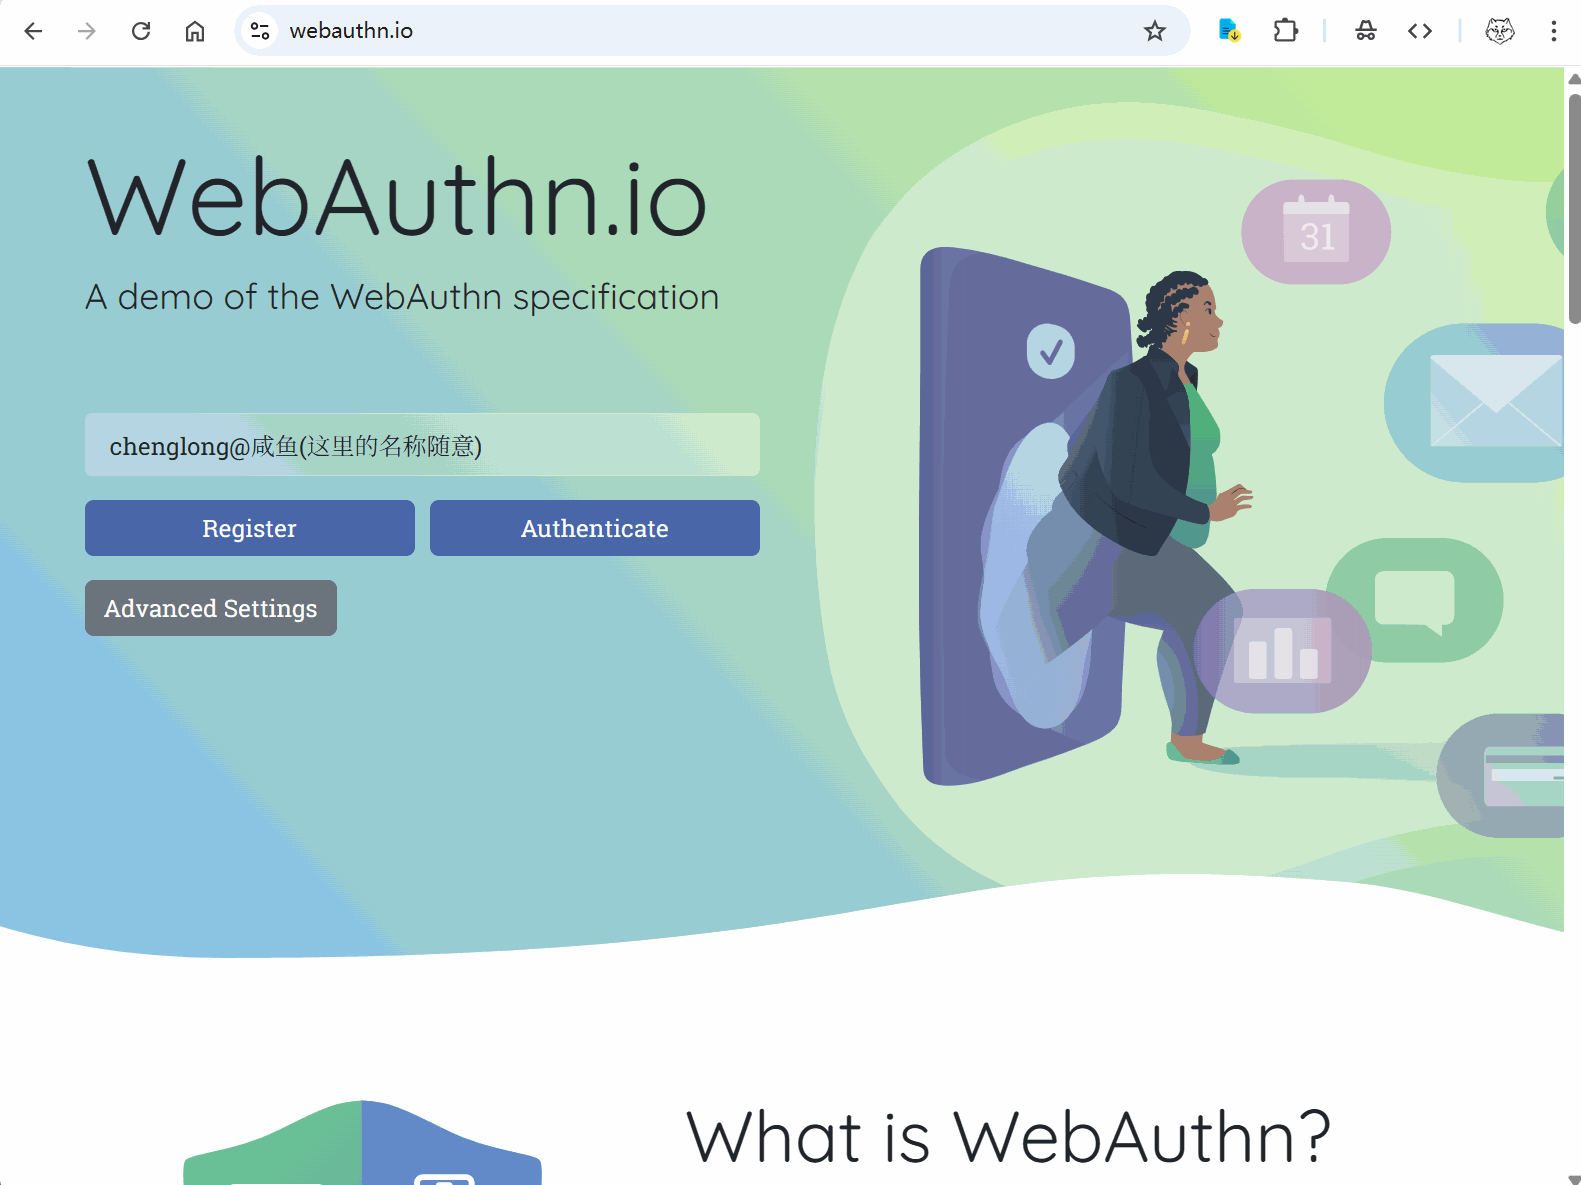Open the extensions puzzle icon
This screenshot has height=1185, width=1581.
click(x=1286, y=31)
